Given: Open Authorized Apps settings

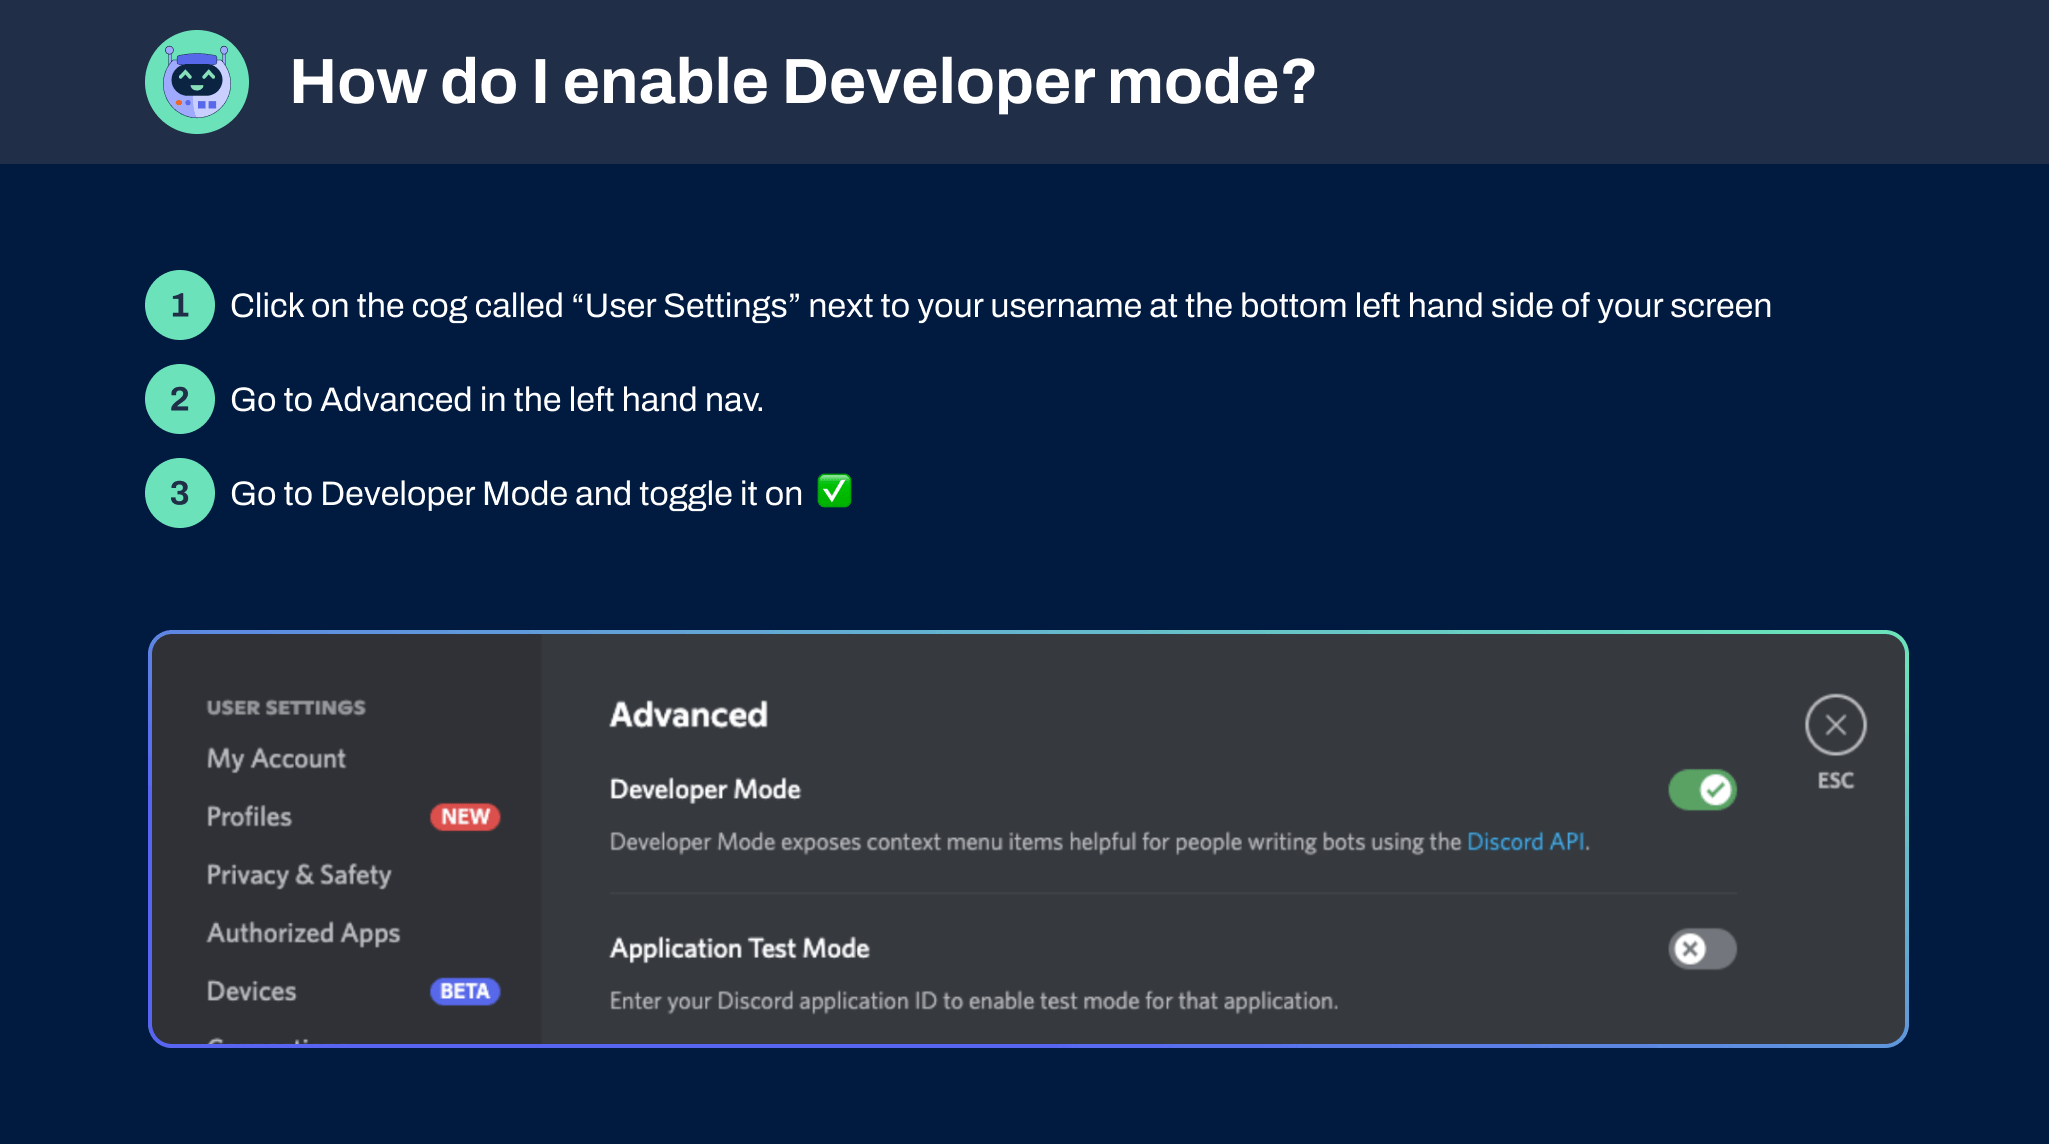Looking at the screenshot, I should point(303,933).
